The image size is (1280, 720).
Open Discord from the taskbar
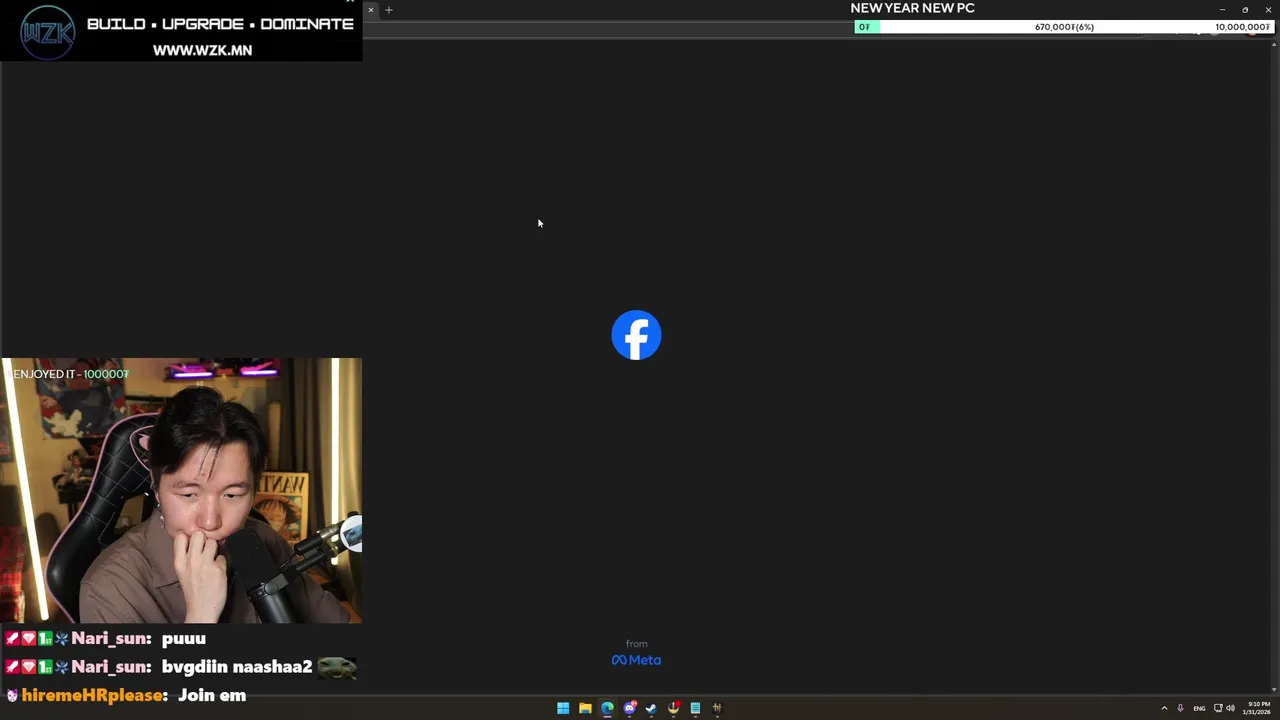pyautogui.click(x=629, y=708)
